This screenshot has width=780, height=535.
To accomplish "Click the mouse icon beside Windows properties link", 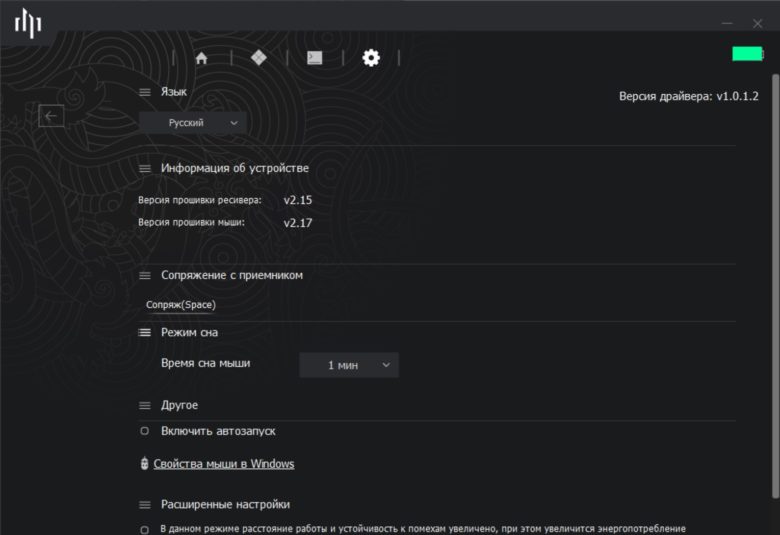I will (x=144, y=463).
